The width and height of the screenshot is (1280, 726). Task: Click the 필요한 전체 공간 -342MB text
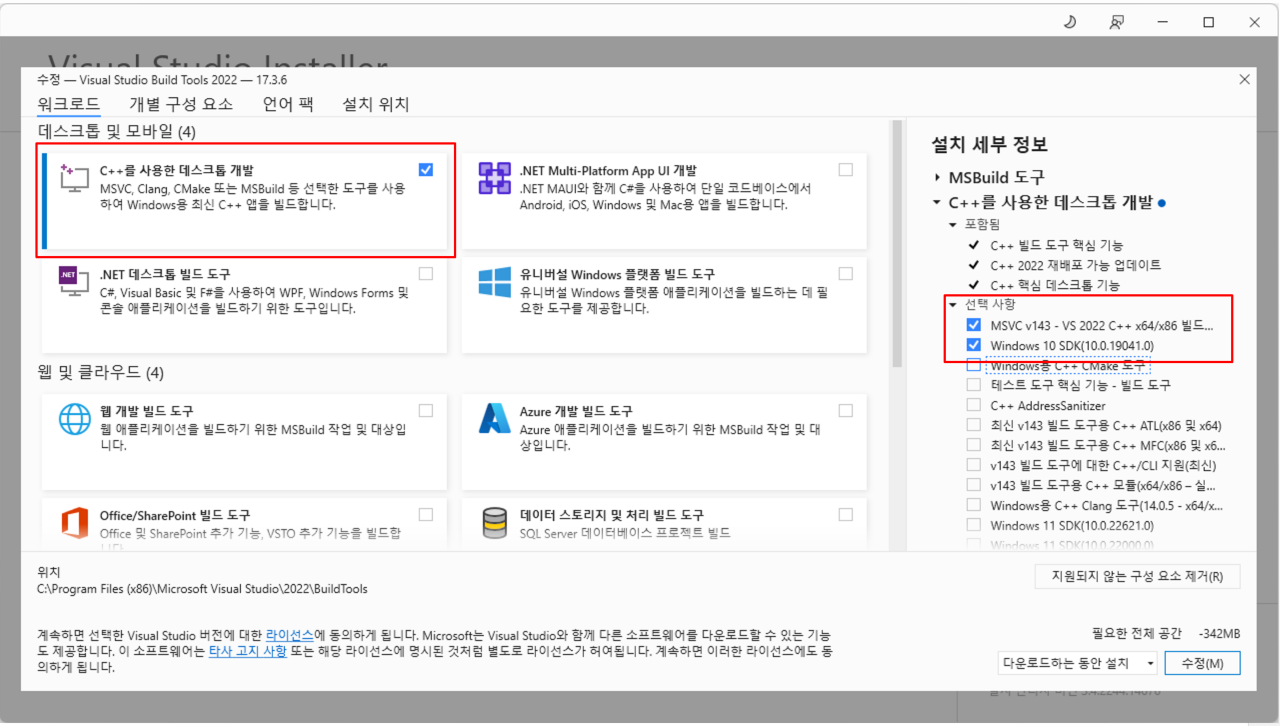[x=1166, y=634]
